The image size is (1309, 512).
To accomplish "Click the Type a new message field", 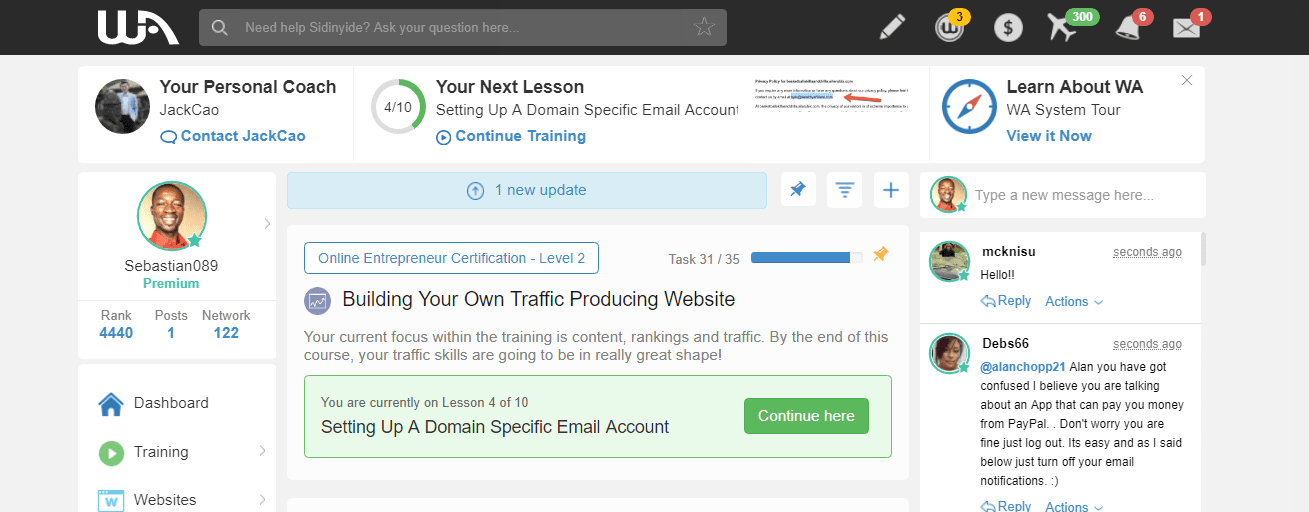I will pos(1085,195).
